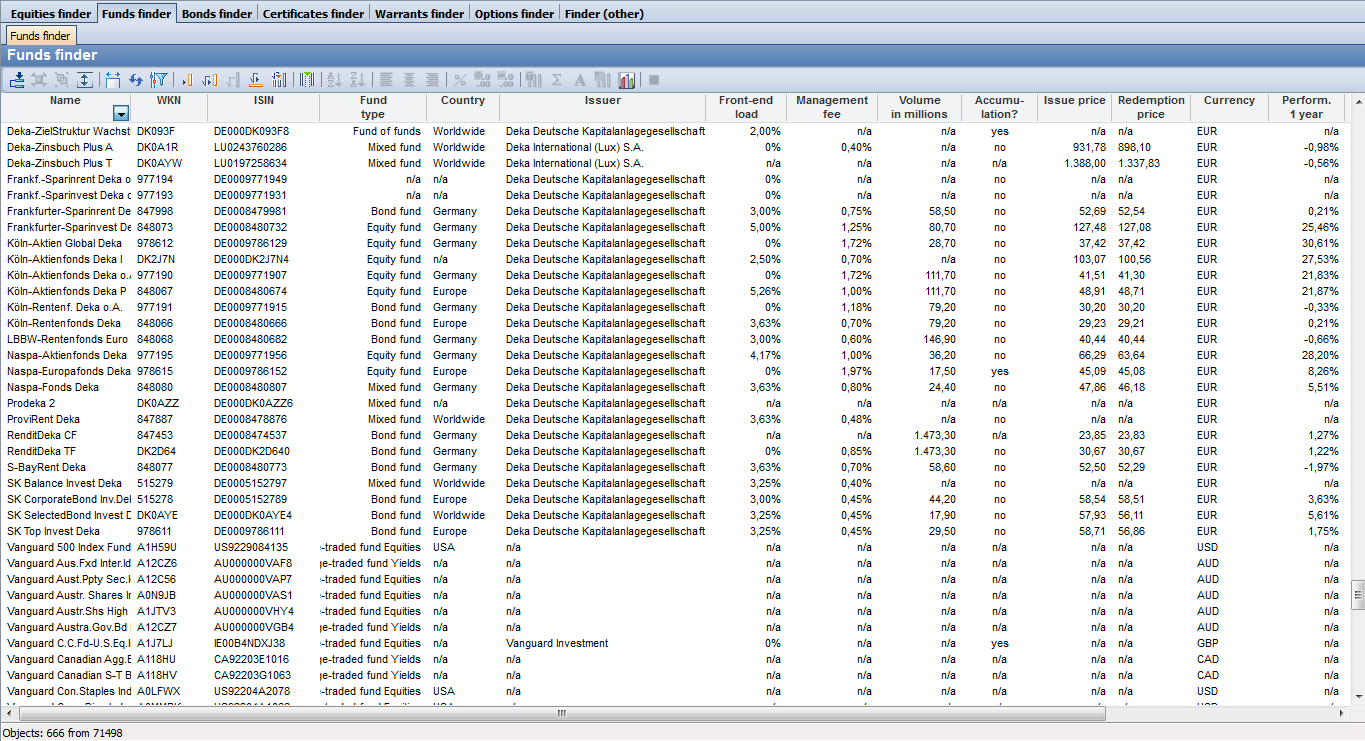Click the horizontal scrollbar thumb
1365x741 pixels.
point(562,713)
